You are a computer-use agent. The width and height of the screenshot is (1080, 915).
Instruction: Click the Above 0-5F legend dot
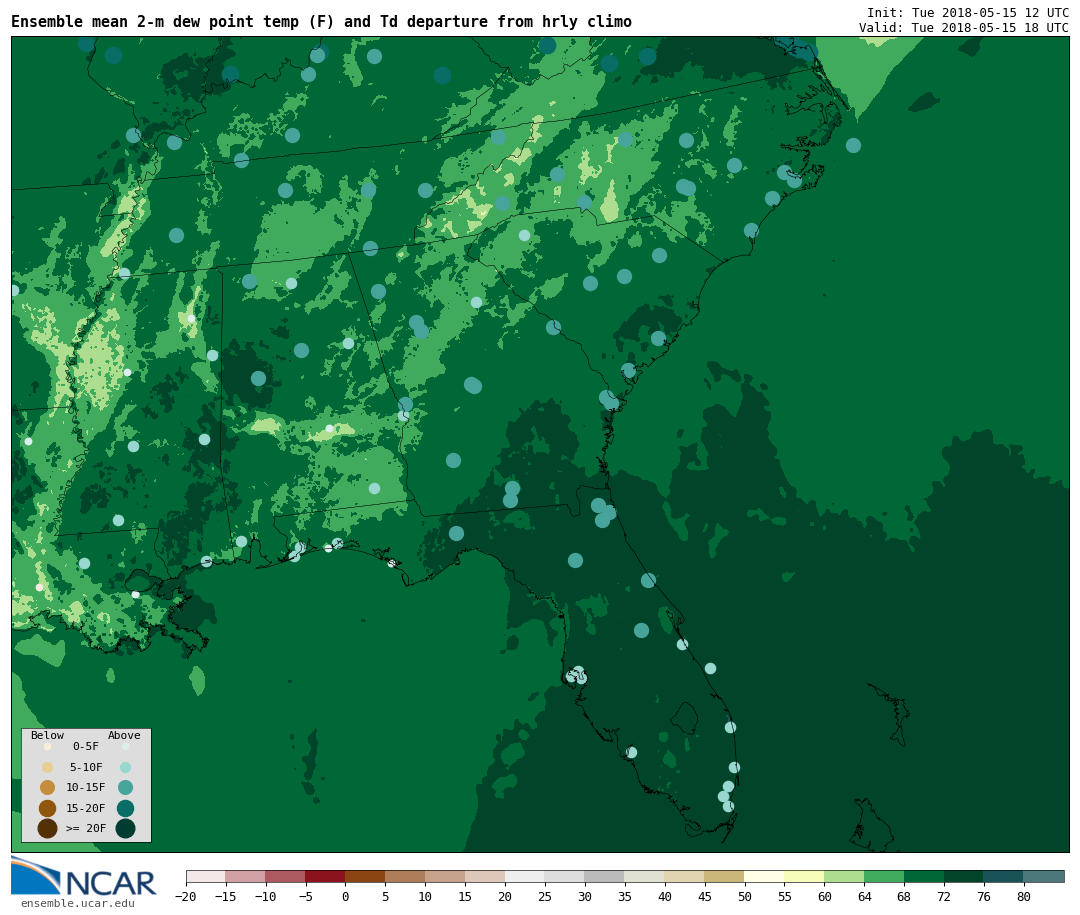click(x=125, y=746)
